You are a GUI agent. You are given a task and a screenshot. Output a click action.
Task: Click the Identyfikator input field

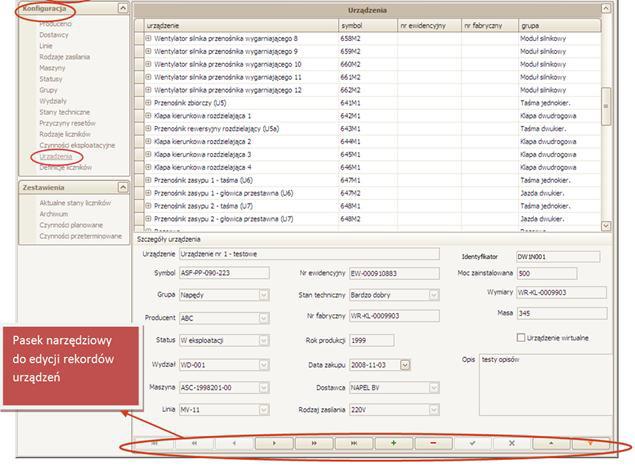tap(558, 256)
